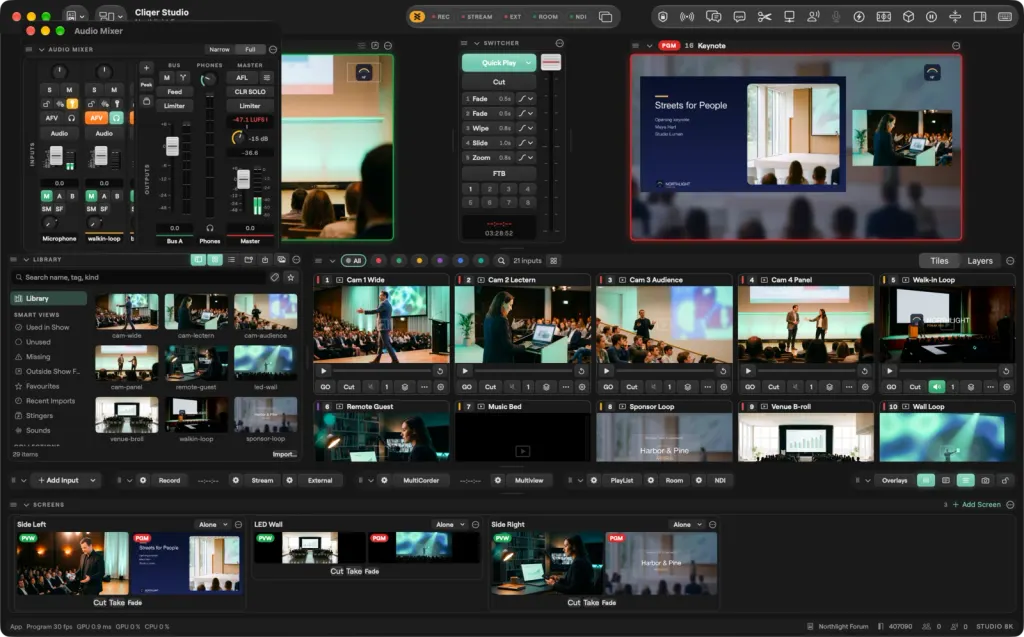Image resolution: width=1024 pixels, height=637 pixels.
Task: Click the camera snapshot icon near Overlays
Action: [985, 480]
